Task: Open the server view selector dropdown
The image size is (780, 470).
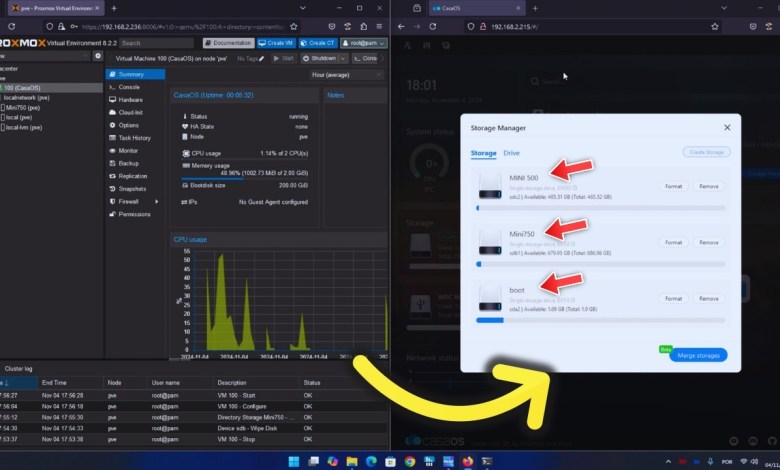Action: pyautogui.click(x=44, y=56)
